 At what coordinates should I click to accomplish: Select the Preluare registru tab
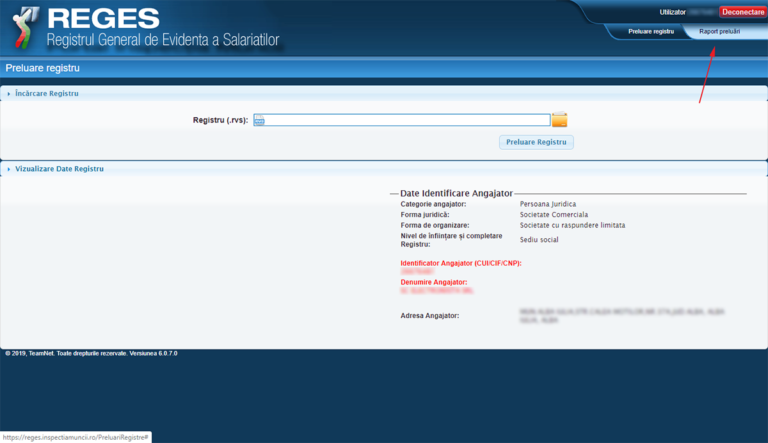coord(651,32)
